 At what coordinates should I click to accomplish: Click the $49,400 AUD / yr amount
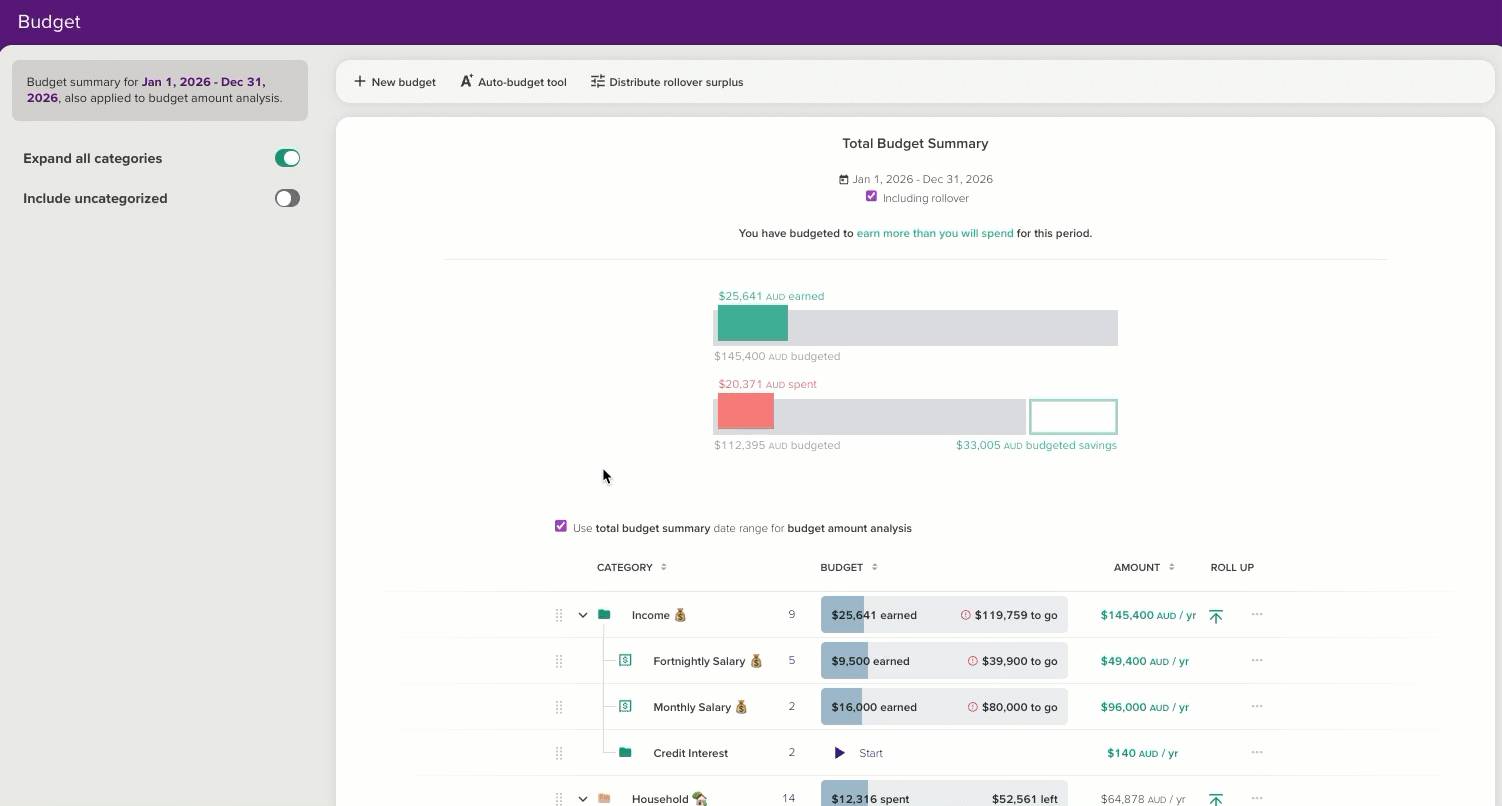pos(1145,661)
